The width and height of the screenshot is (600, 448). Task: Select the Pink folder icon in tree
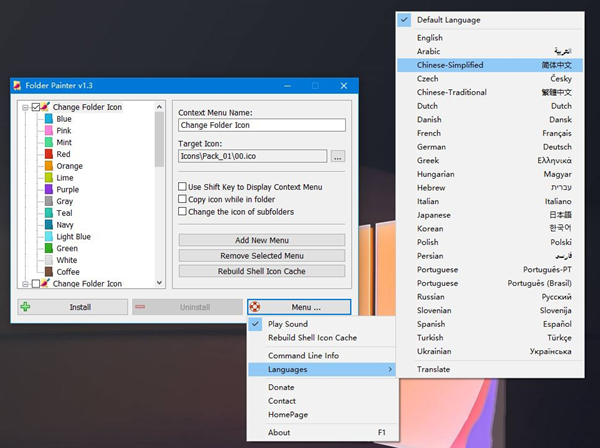(48, 131)
